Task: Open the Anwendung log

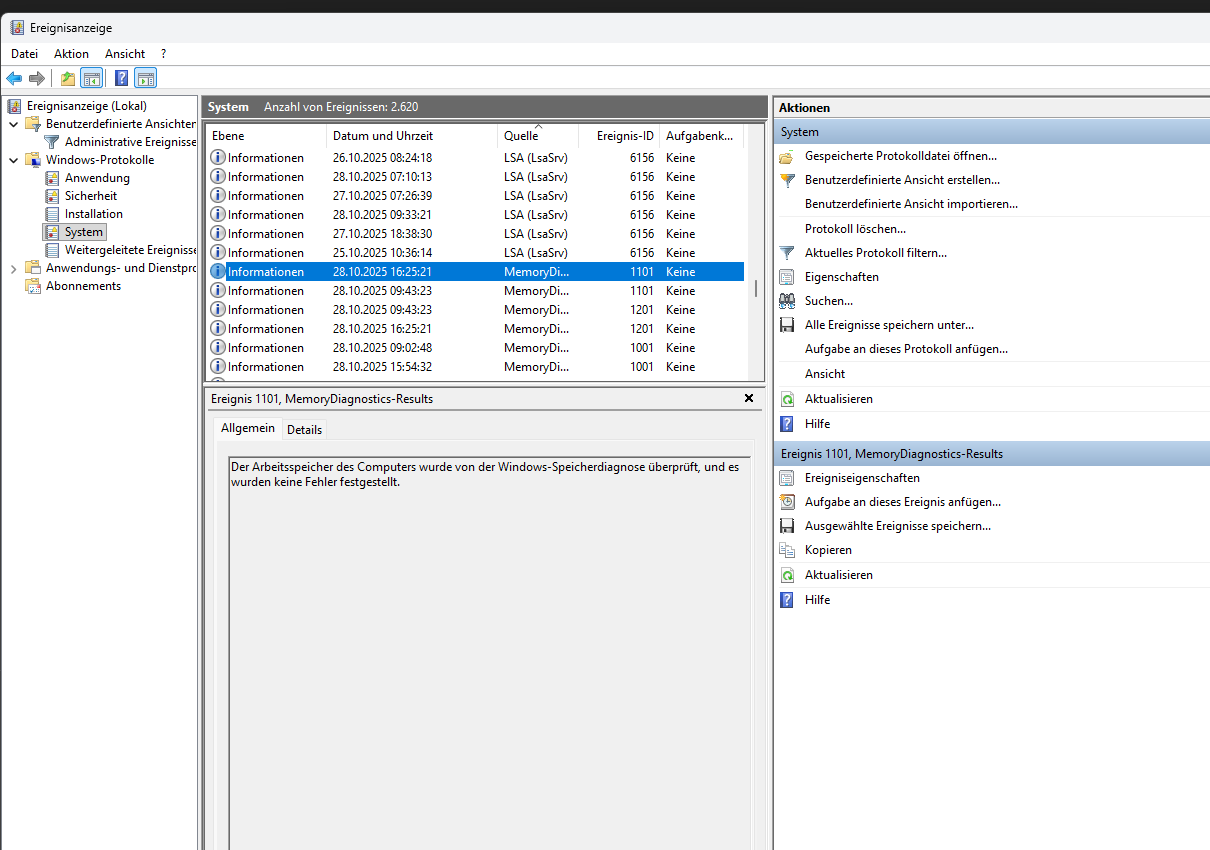Action: point(97,178)
